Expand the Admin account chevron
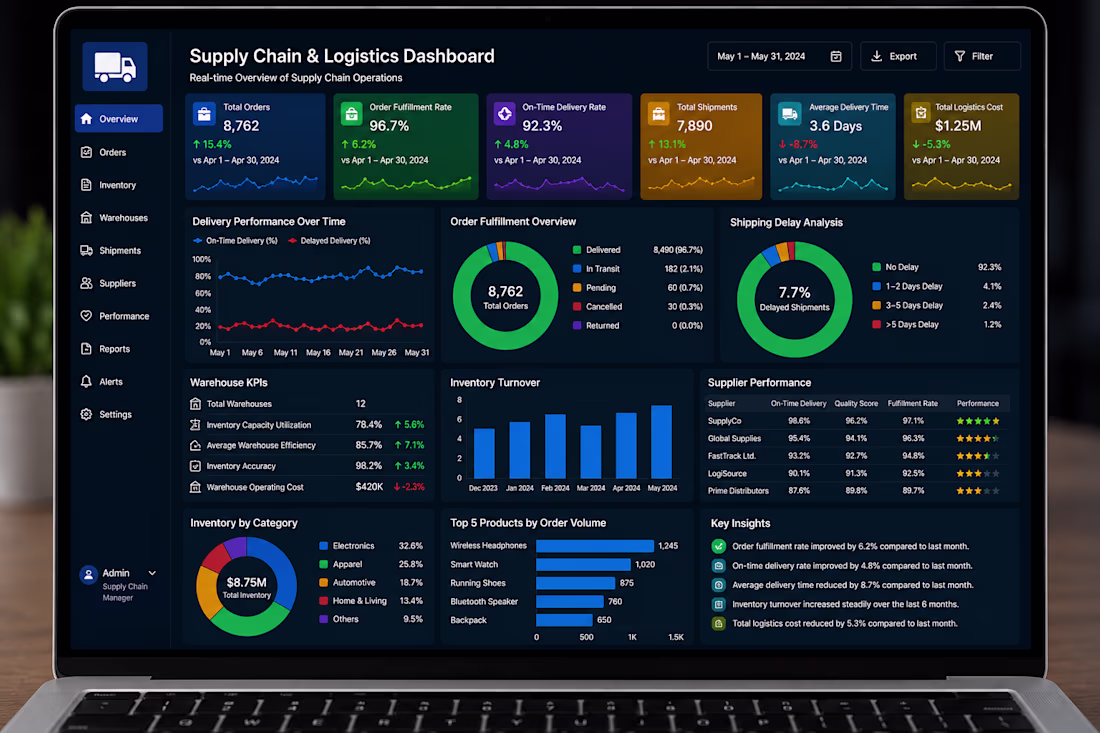This screenshot has height=733, width=1100. pos(152,573)
